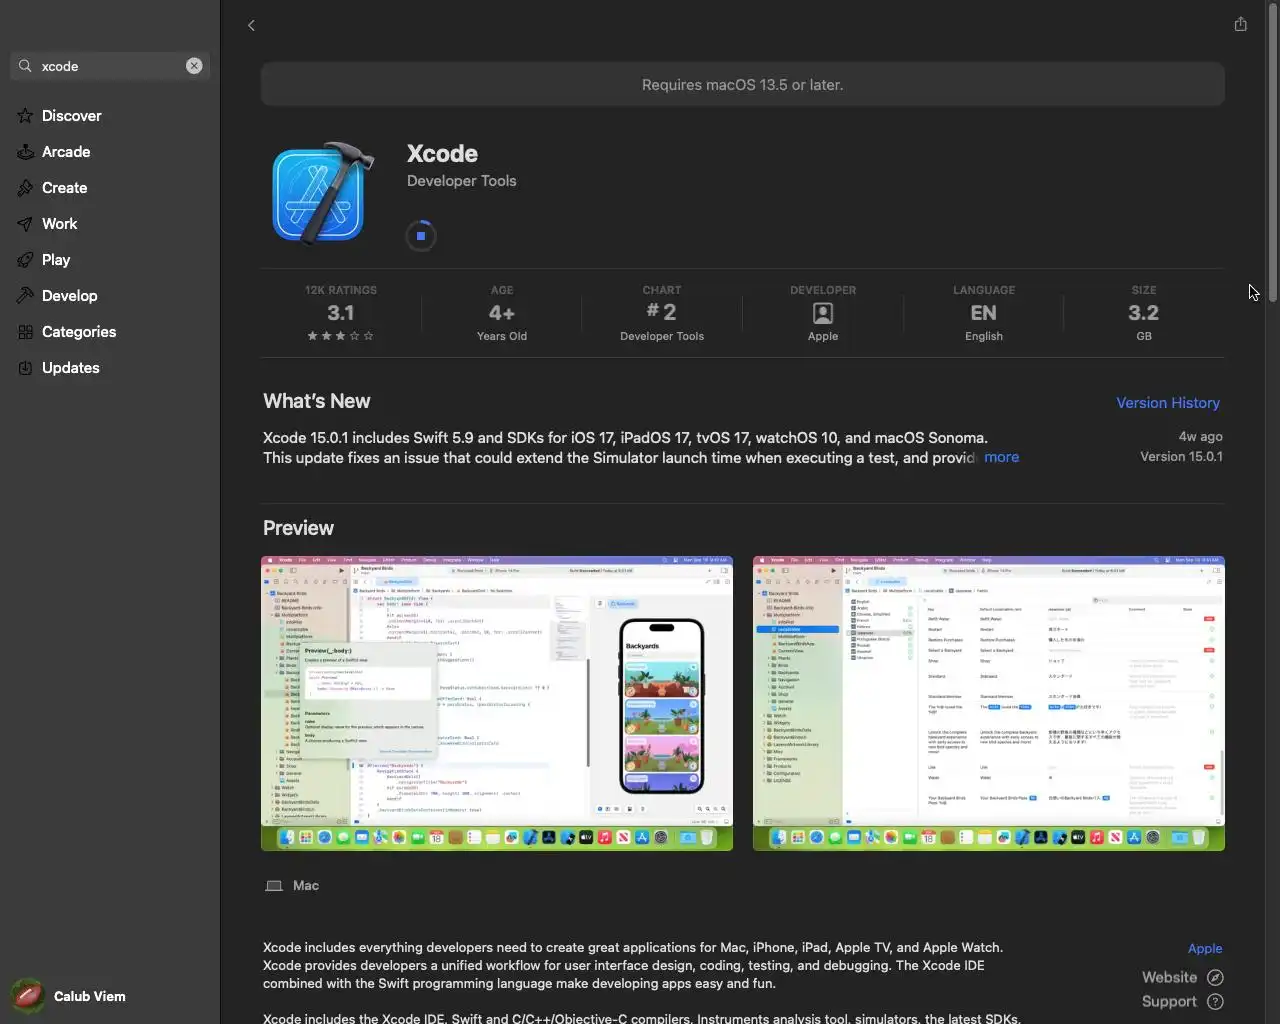Image resolution: width=1280 pixels, height=1024 pixels.
Task: Open the first preview screenshot with iPhone
Action: click(497, 703)
